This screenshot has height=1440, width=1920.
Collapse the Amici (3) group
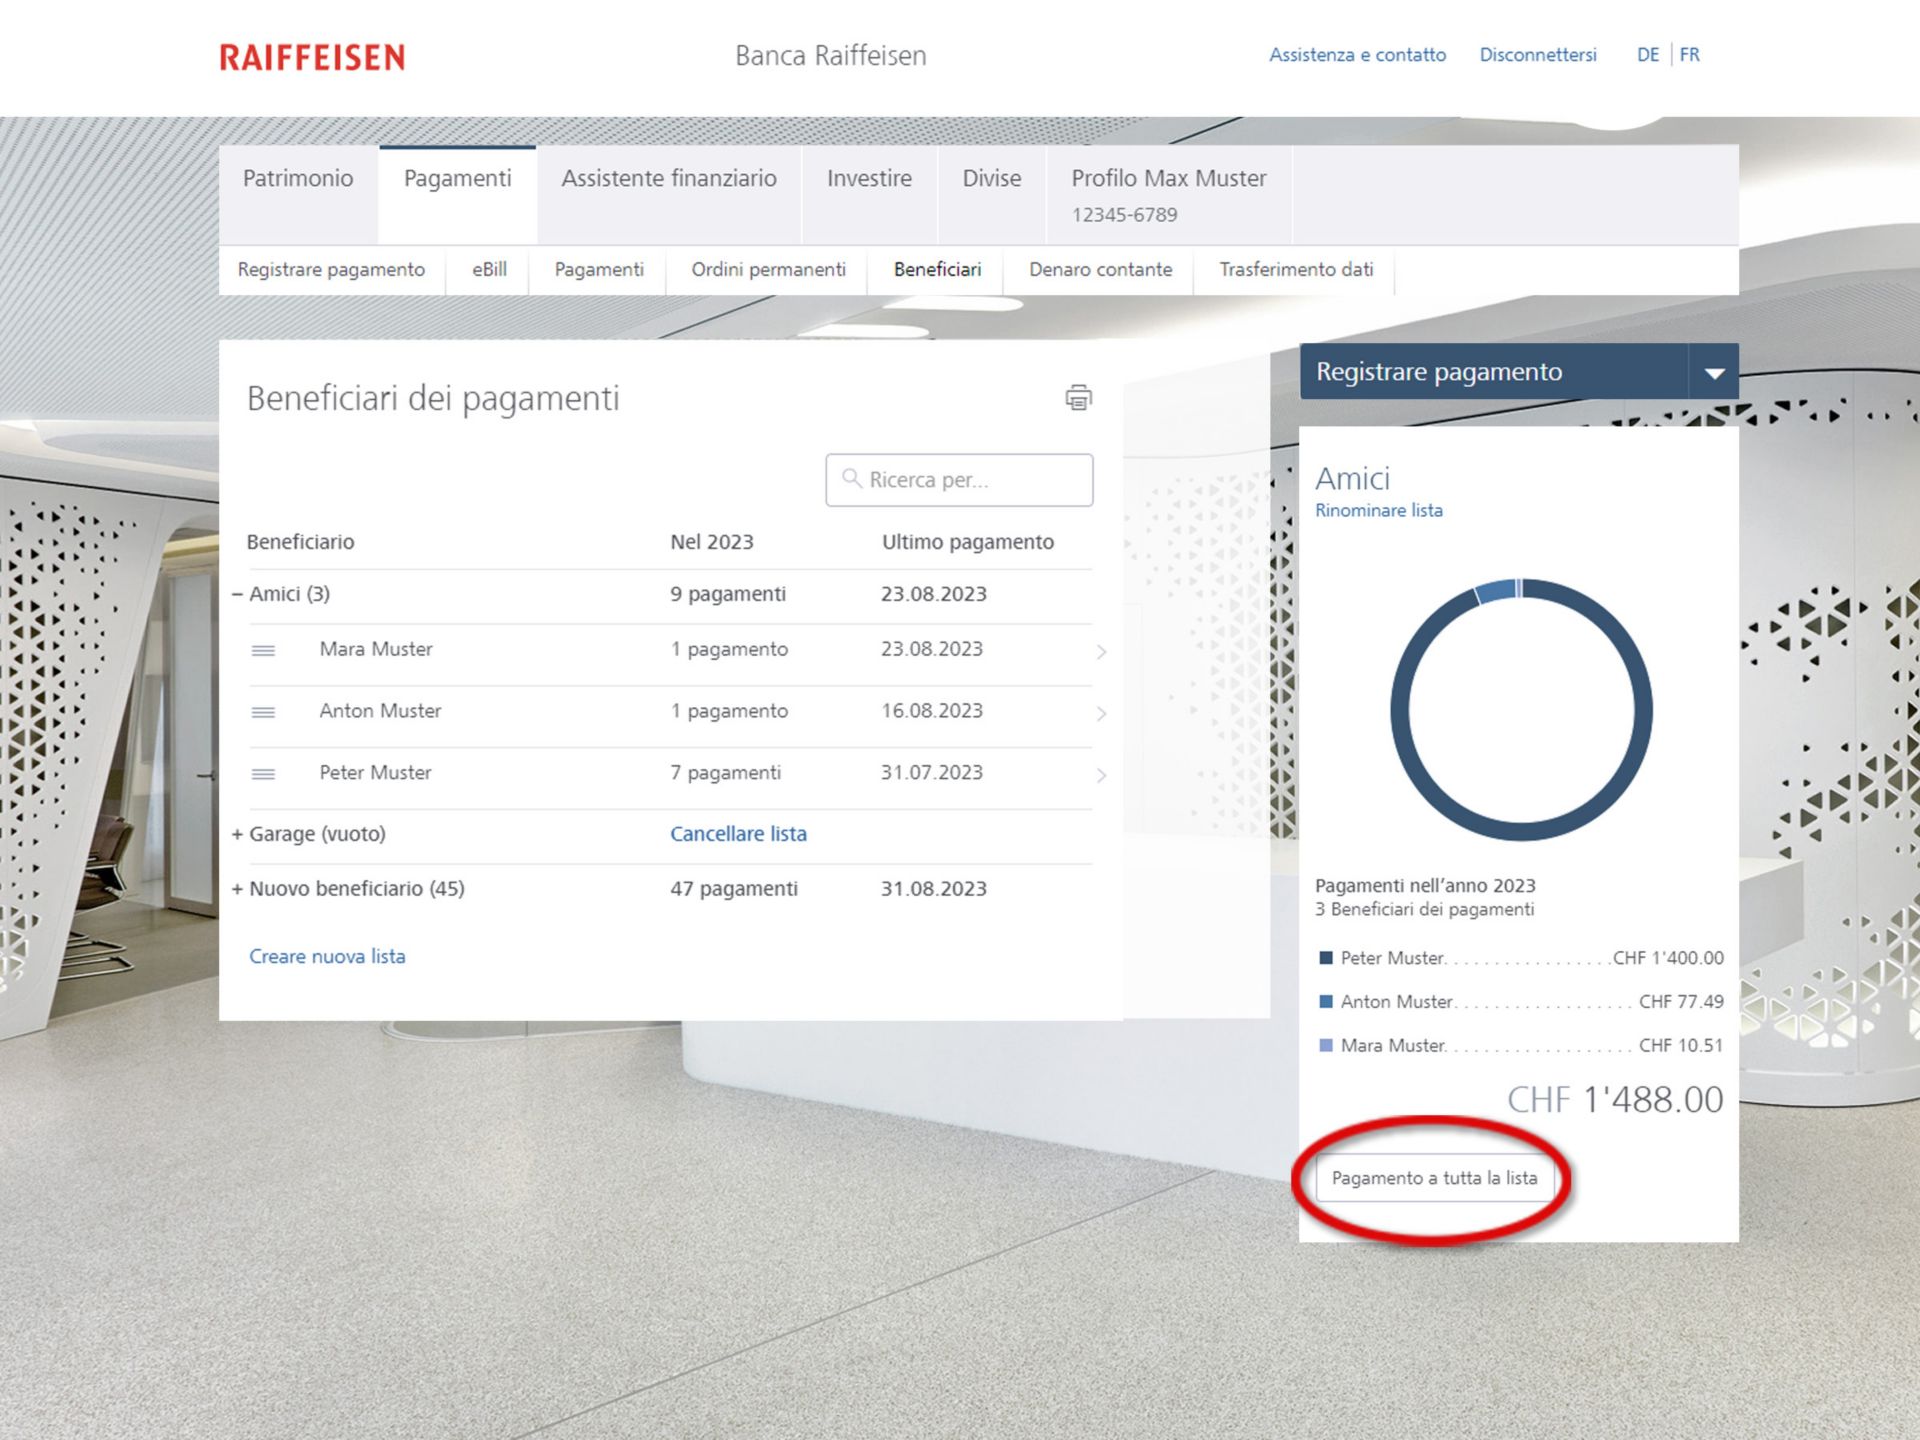coord(238,593)
